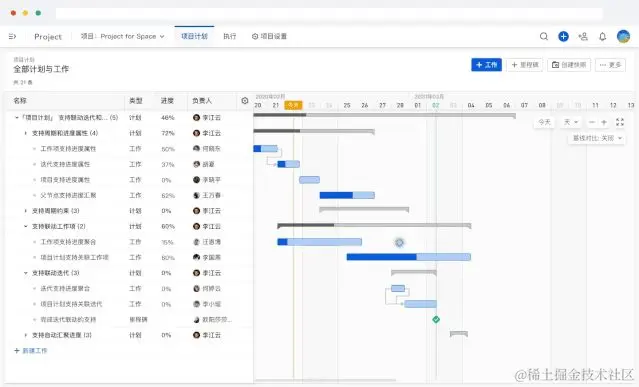
Task: Click the Project home label
Action: [x=48, y=37]
